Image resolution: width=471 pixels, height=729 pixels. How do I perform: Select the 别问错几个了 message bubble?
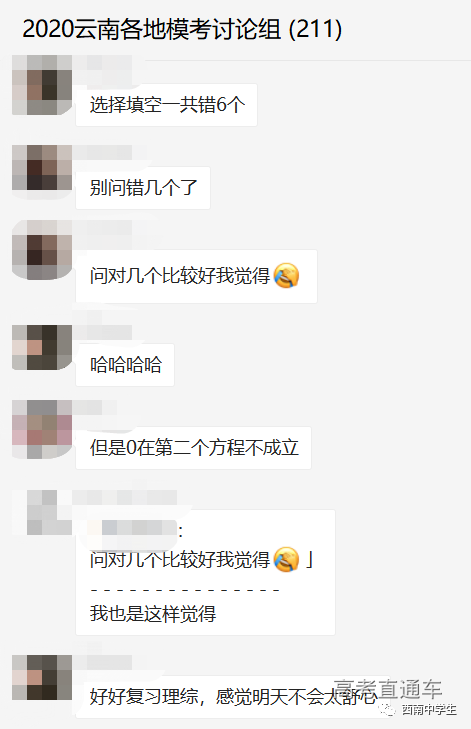[x=143, y=188]
